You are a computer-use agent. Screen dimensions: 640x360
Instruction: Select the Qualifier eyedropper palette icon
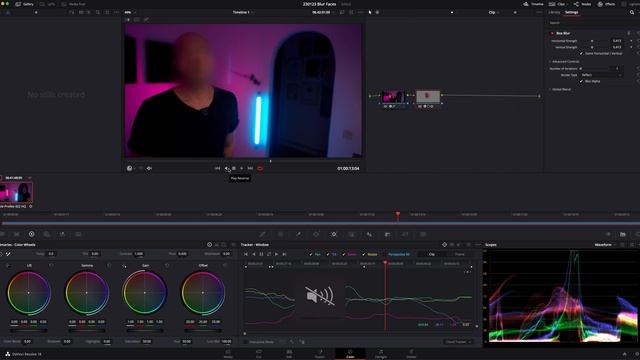298,234
